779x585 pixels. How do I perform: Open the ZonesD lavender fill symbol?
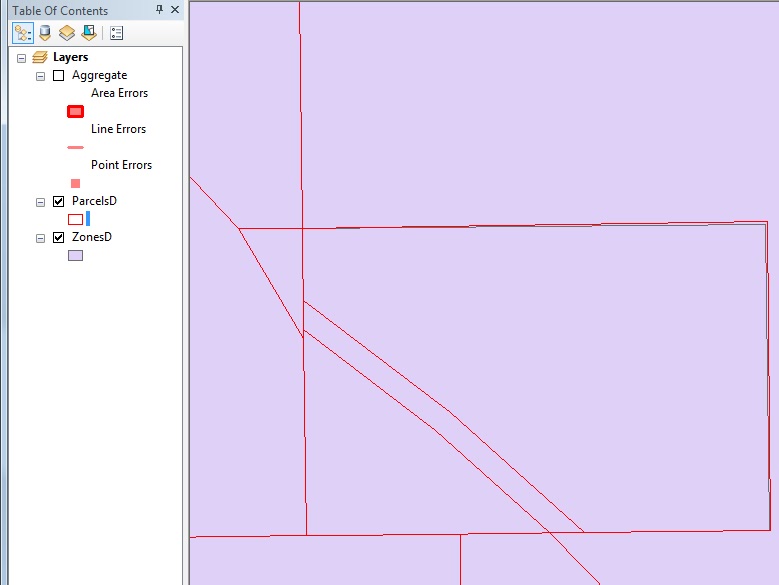pyautogui.click(x=76, y=256)
